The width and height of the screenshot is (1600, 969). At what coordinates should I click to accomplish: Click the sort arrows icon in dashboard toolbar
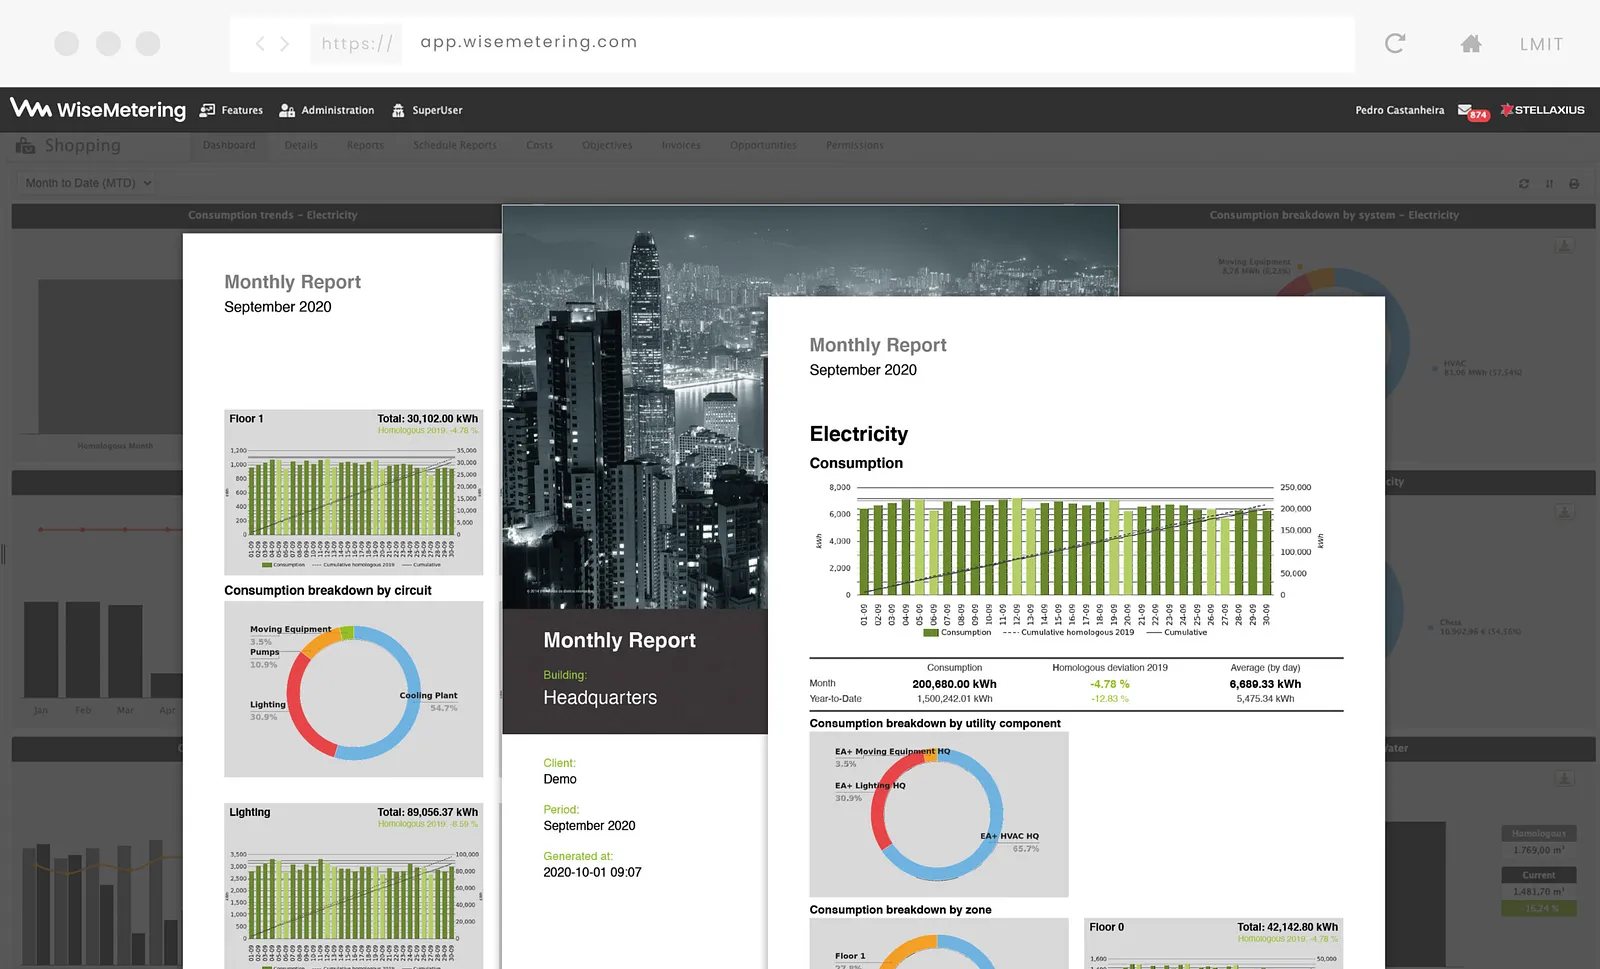tap(1549, 184)
